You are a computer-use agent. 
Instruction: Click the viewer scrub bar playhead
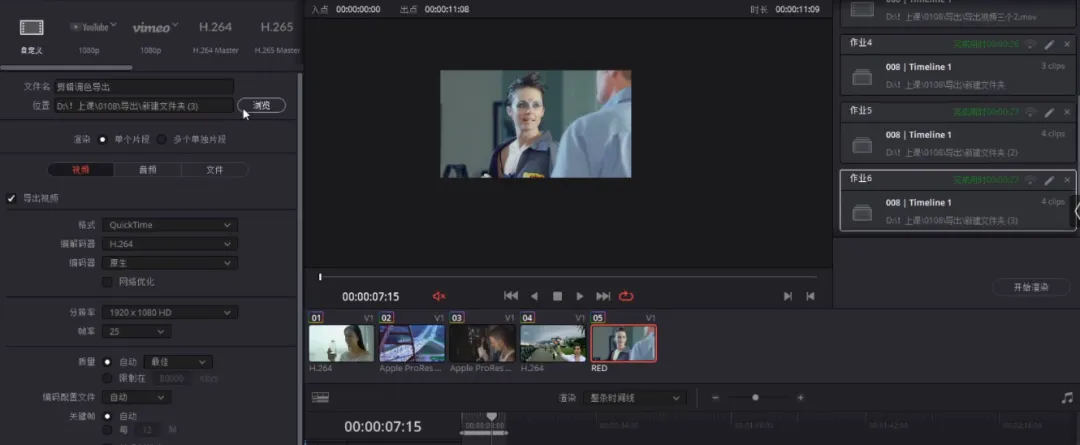click(x=320, y=277)
